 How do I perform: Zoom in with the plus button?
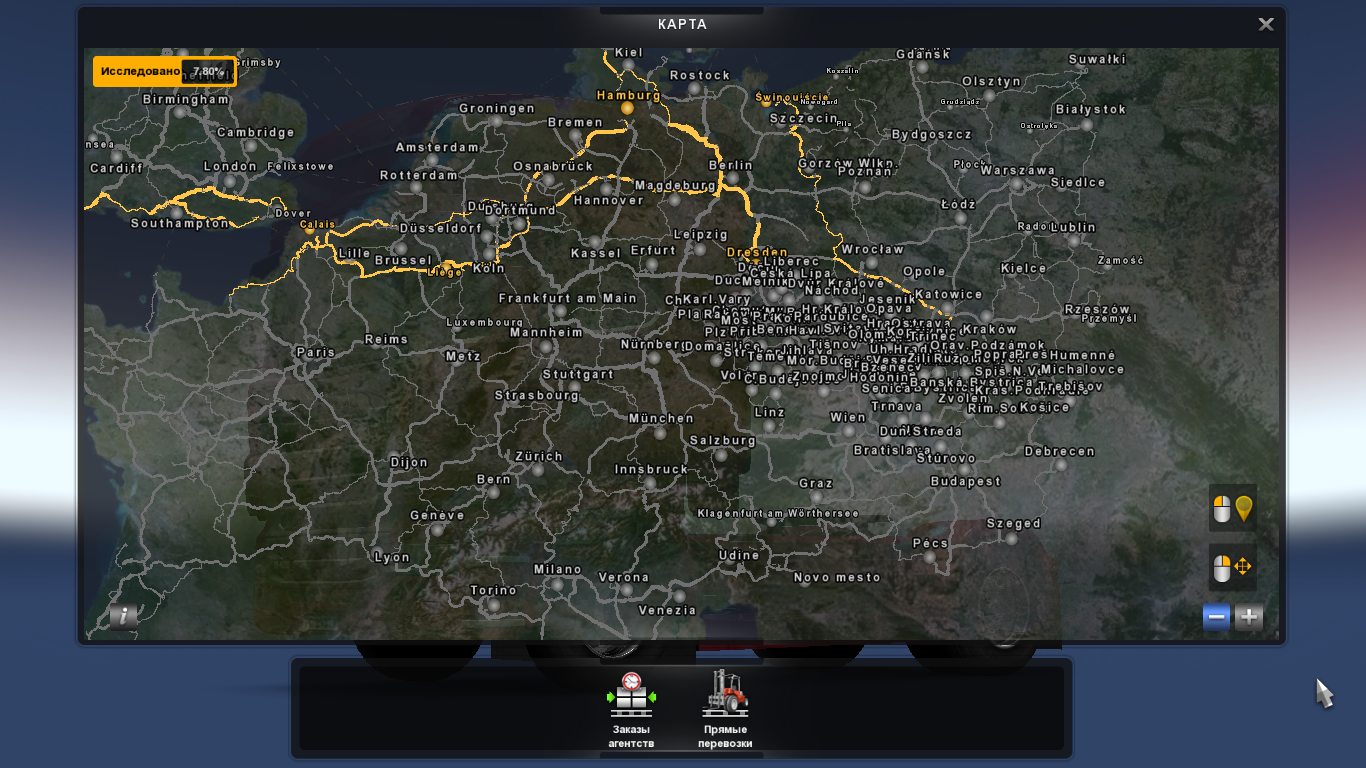pos(1248,617)
